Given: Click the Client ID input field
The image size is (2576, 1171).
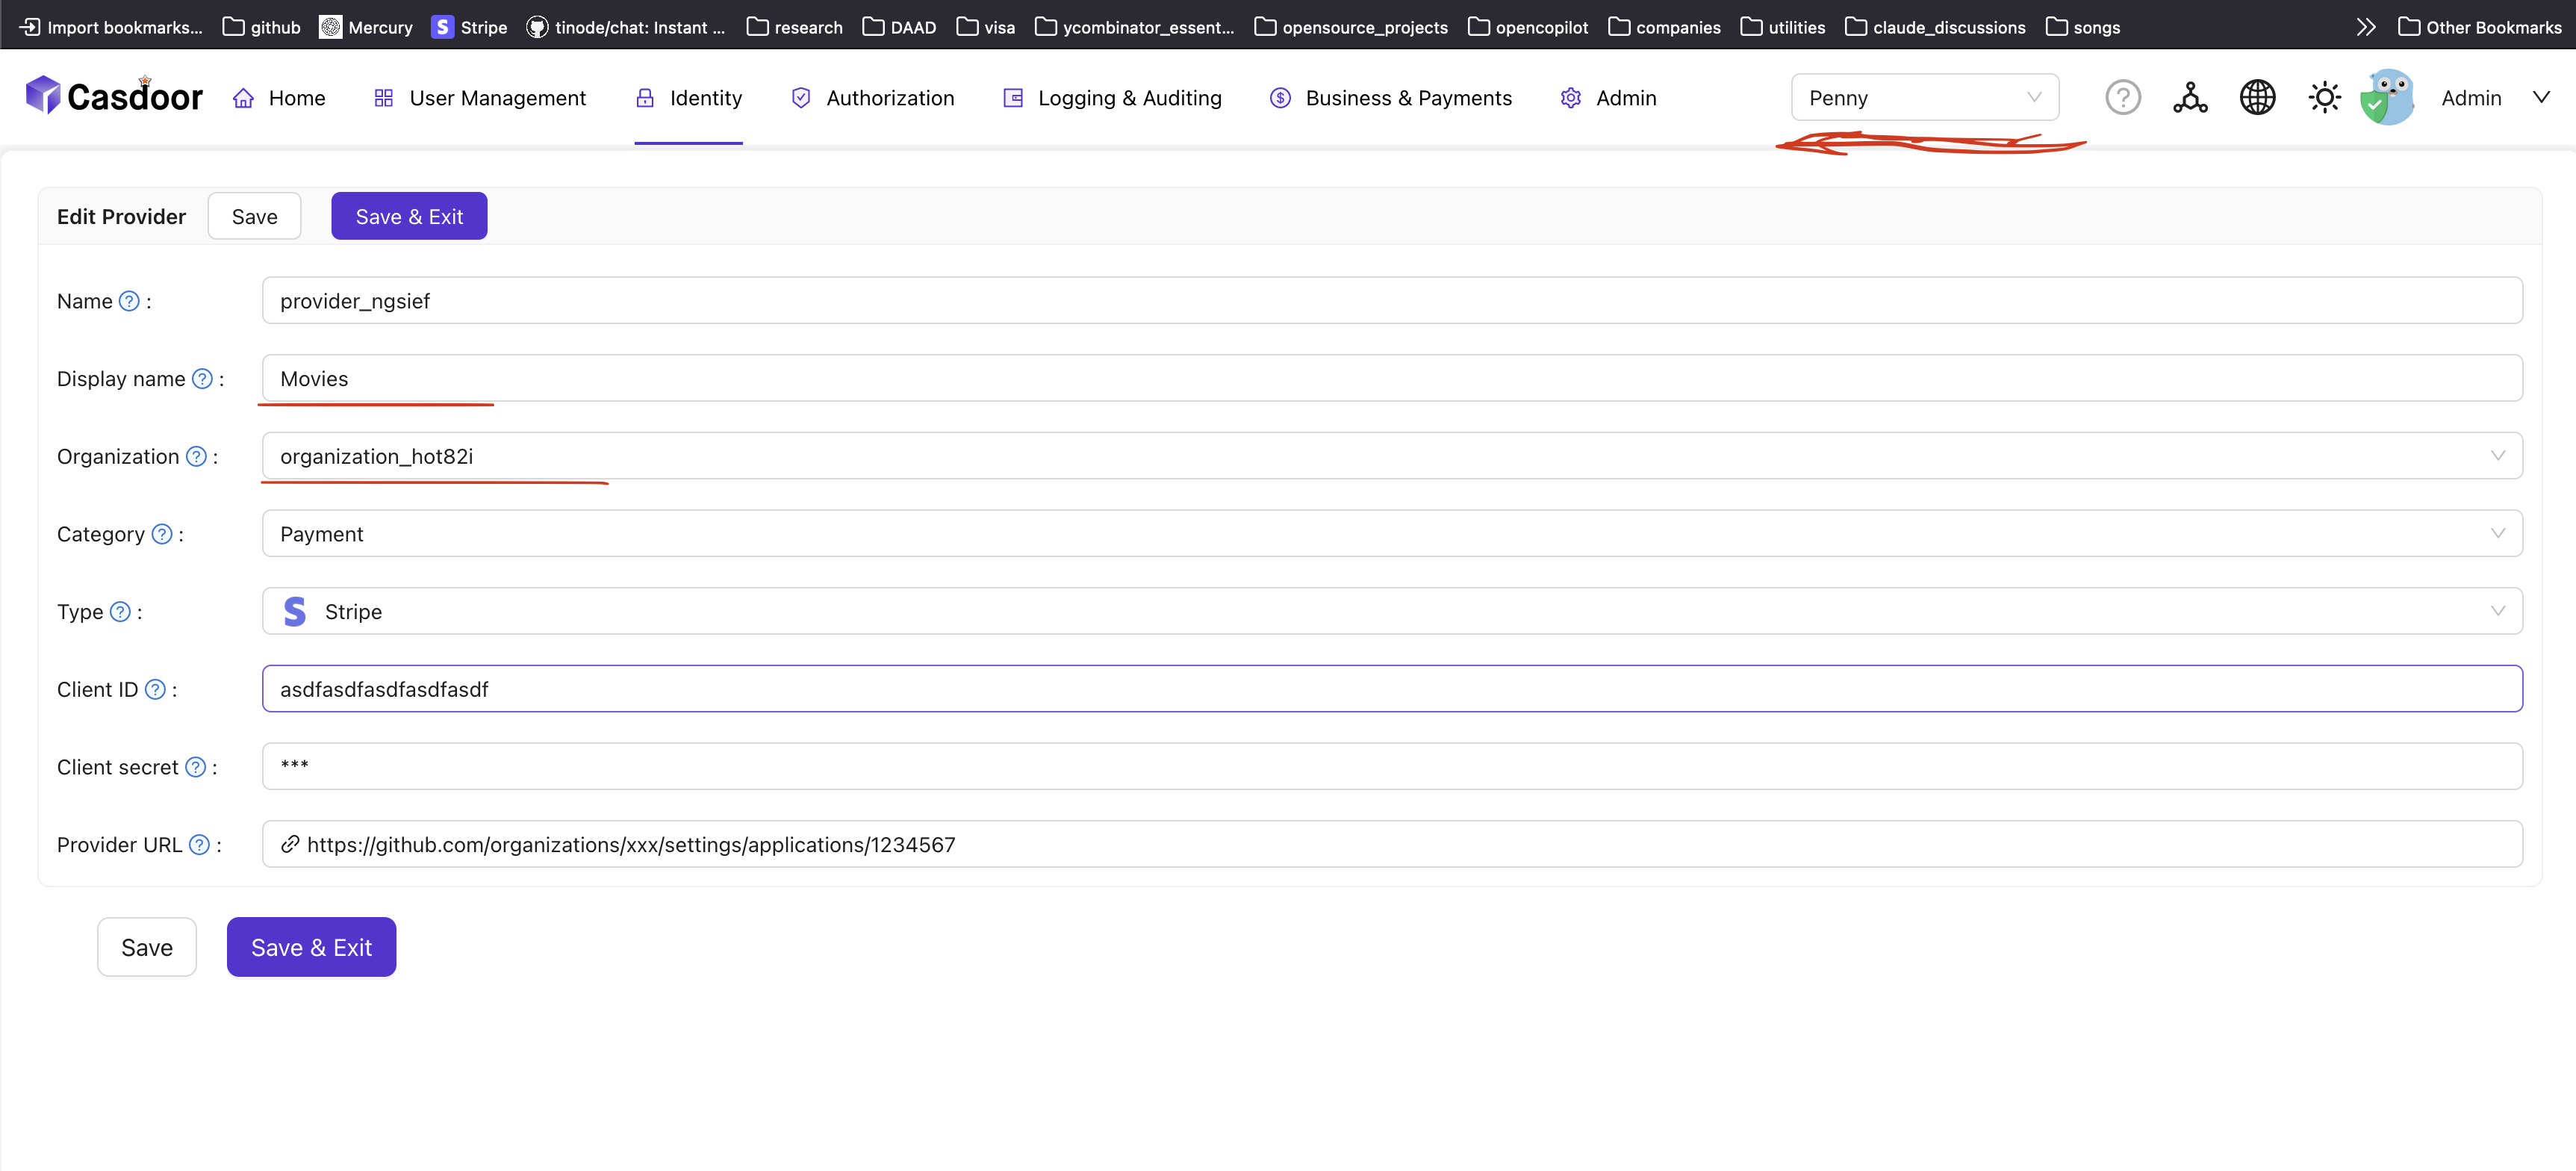Looking at the screenshot, I should coord(1391,689).
